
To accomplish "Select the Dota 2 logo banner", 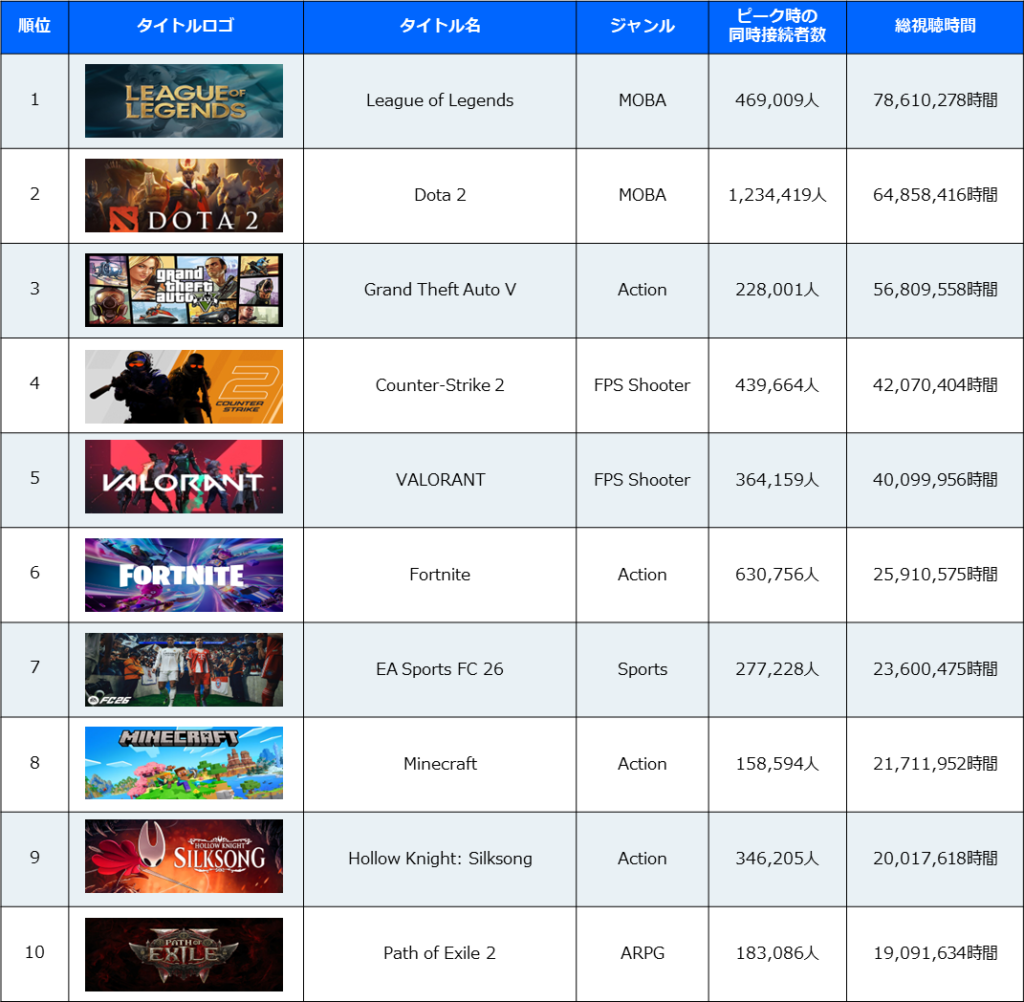I will (184, 195).
